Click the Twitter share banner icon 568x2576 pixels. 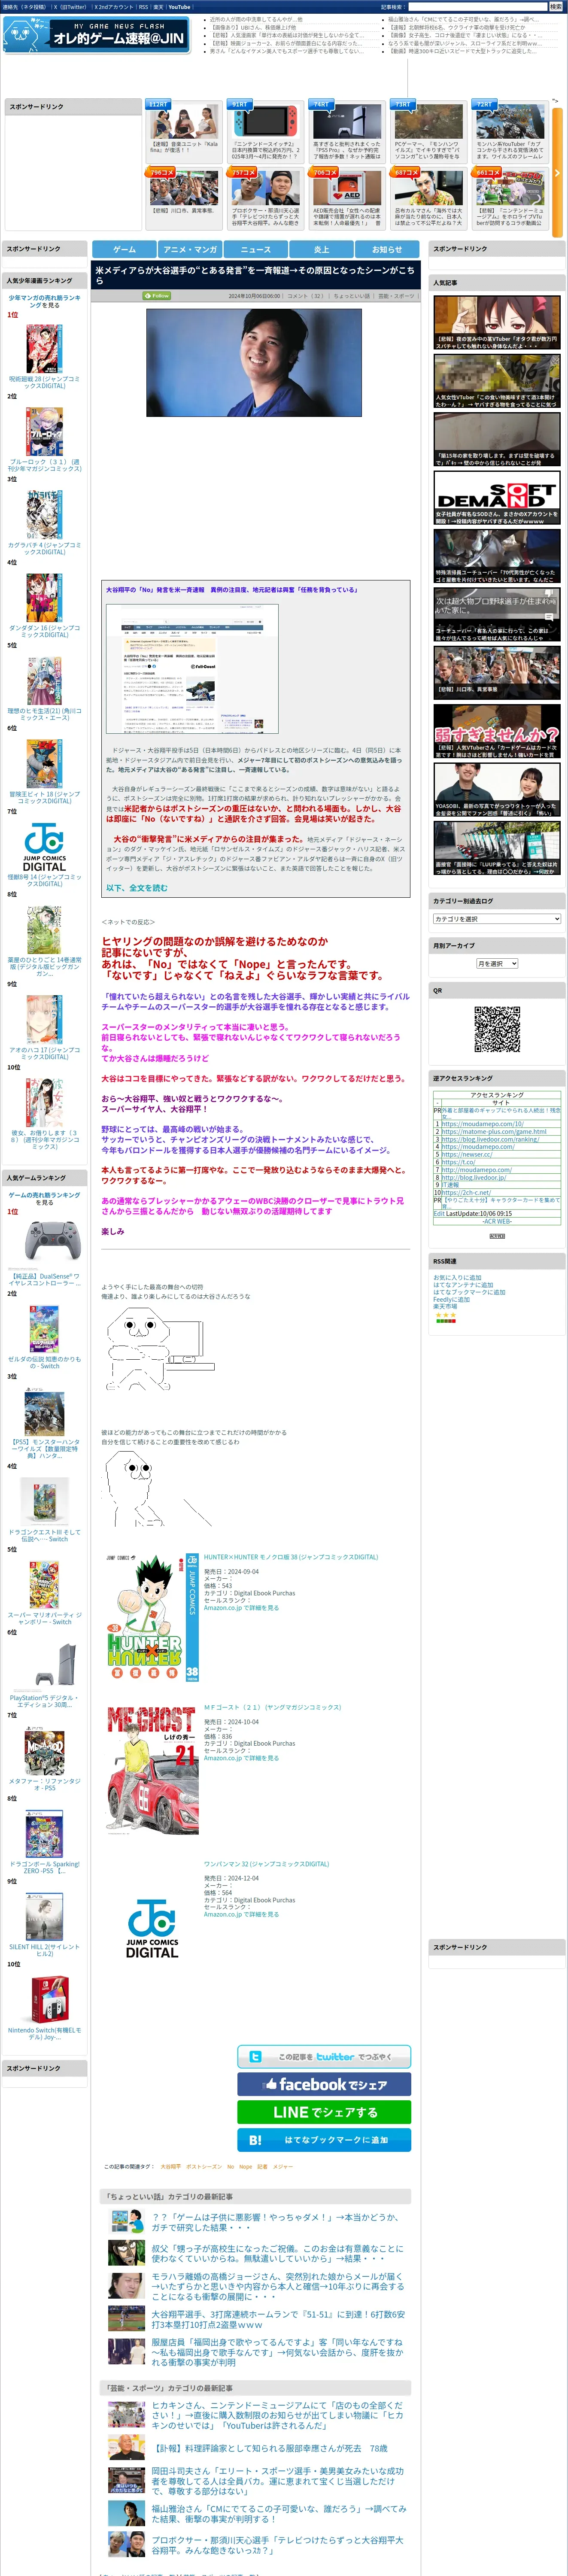(x=324, y=2056)
